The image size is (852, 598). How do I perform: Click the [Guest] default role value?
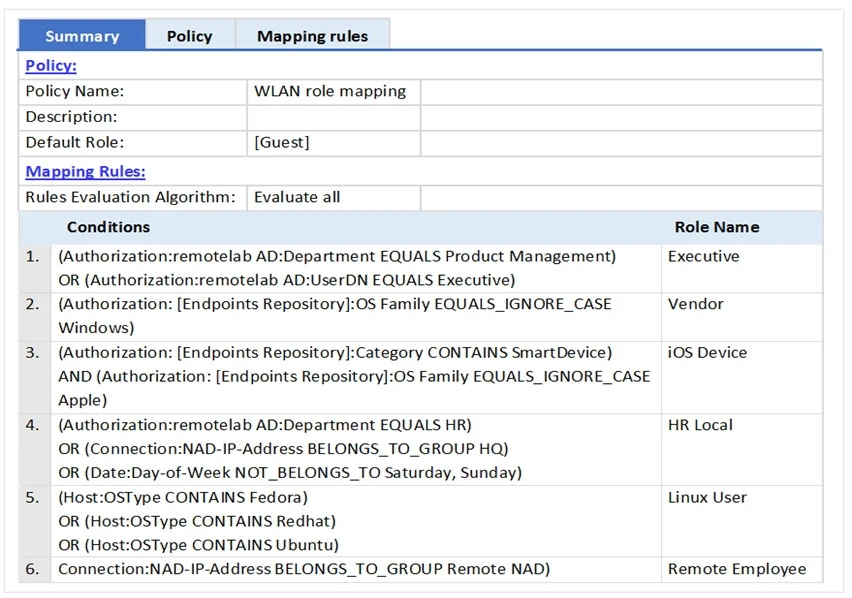pyautogui.click(x=282, y=142)
